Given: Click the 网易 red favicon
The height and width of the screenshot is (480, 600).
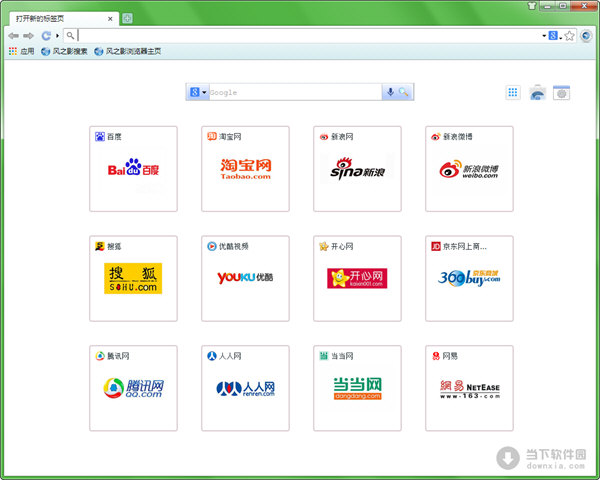Looking at the screenshot, I should coord(436,356).
